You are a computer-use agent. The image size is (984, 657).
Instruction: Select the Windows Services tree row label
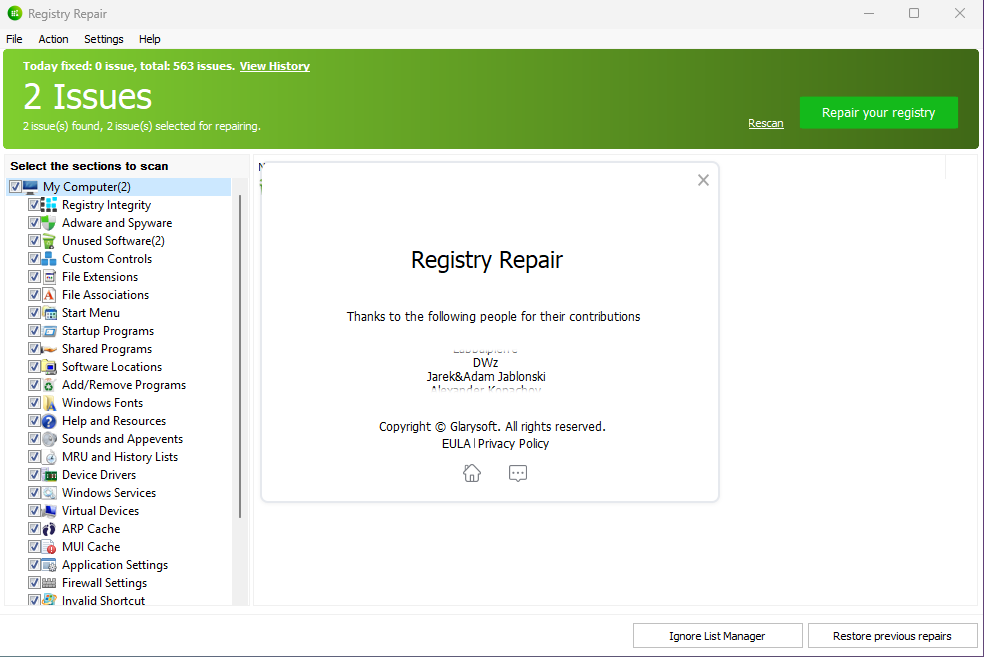[109, 493]
